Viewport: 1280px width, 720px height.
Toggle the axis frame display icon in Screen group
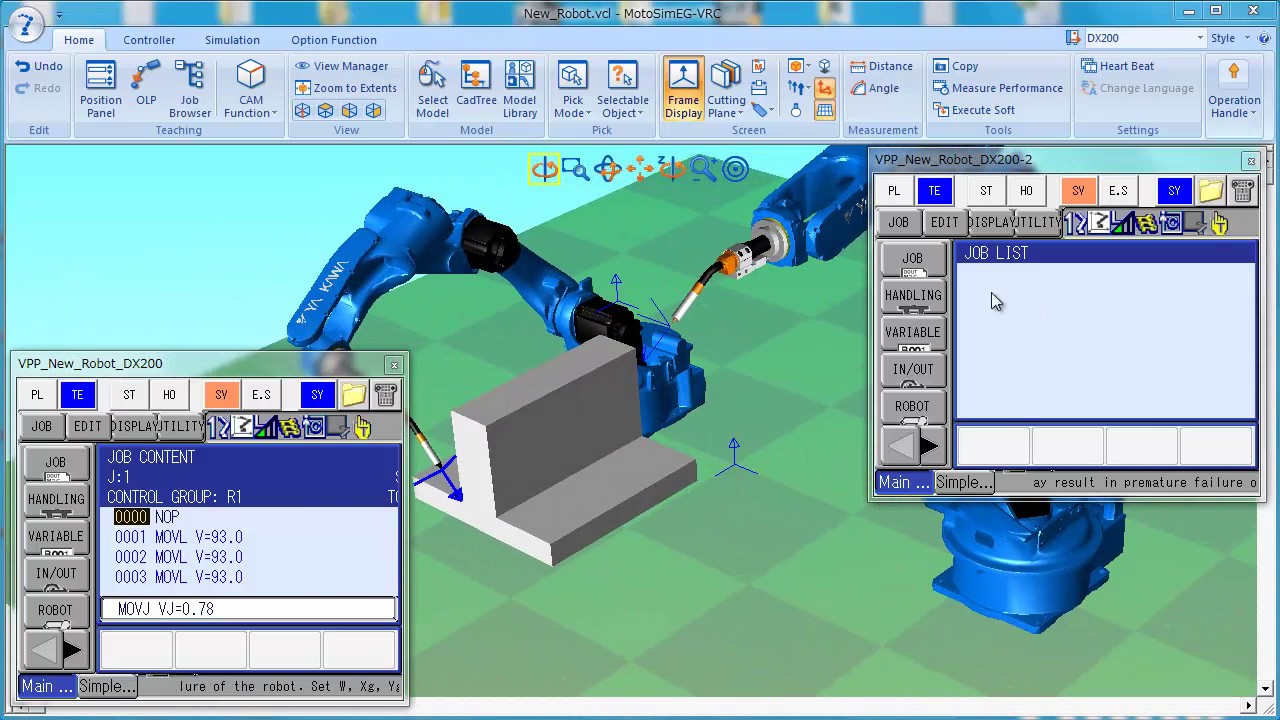(824, 88)
